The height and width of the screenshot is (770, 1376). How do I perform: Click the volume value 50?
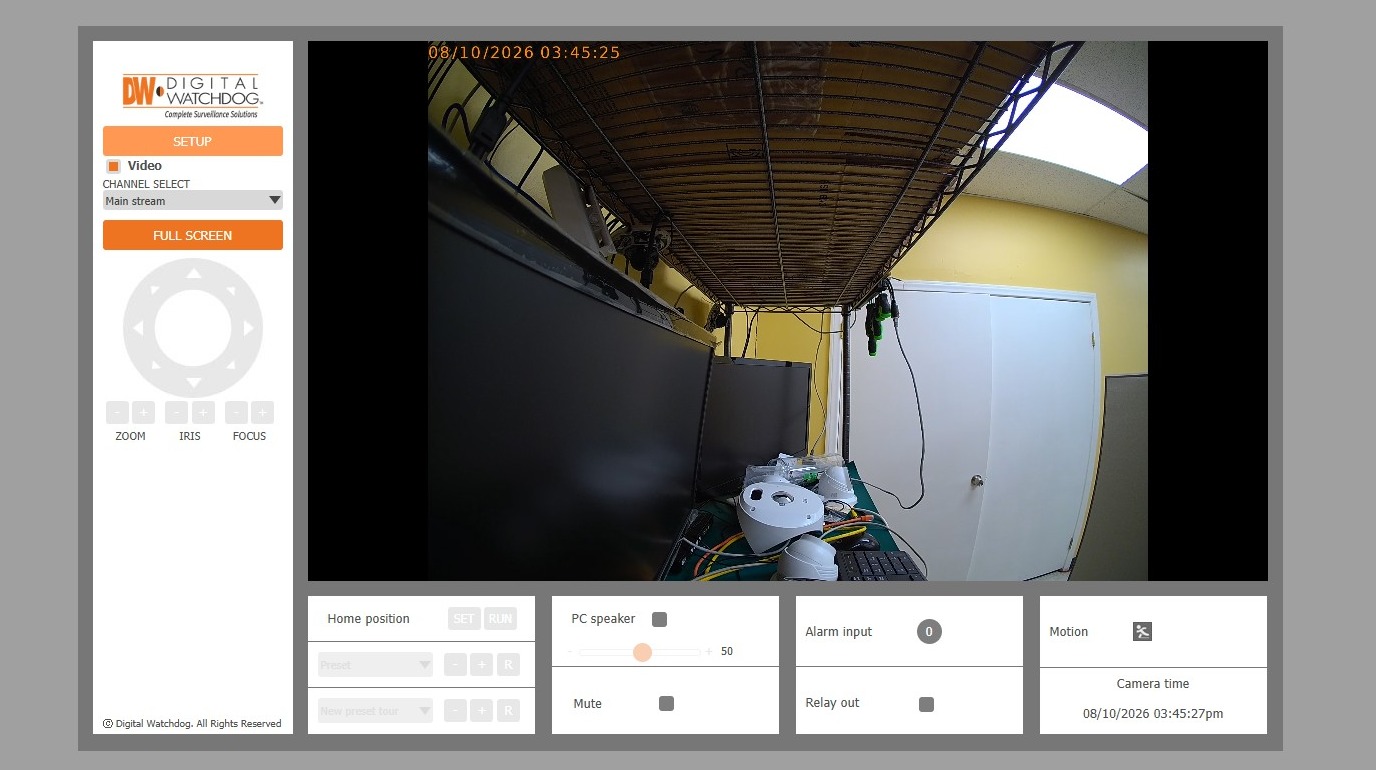727,652
